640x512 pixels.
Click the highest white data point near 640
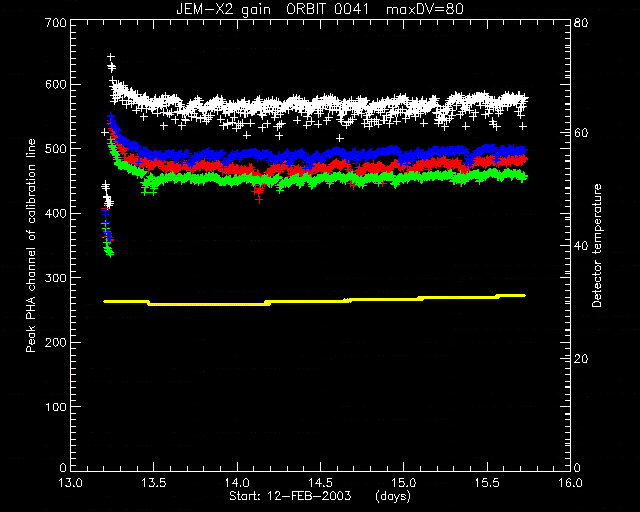[111, 57]
